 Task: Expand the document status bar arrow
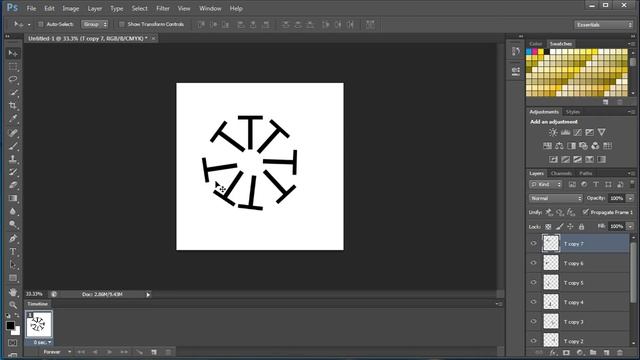(148, 295)
